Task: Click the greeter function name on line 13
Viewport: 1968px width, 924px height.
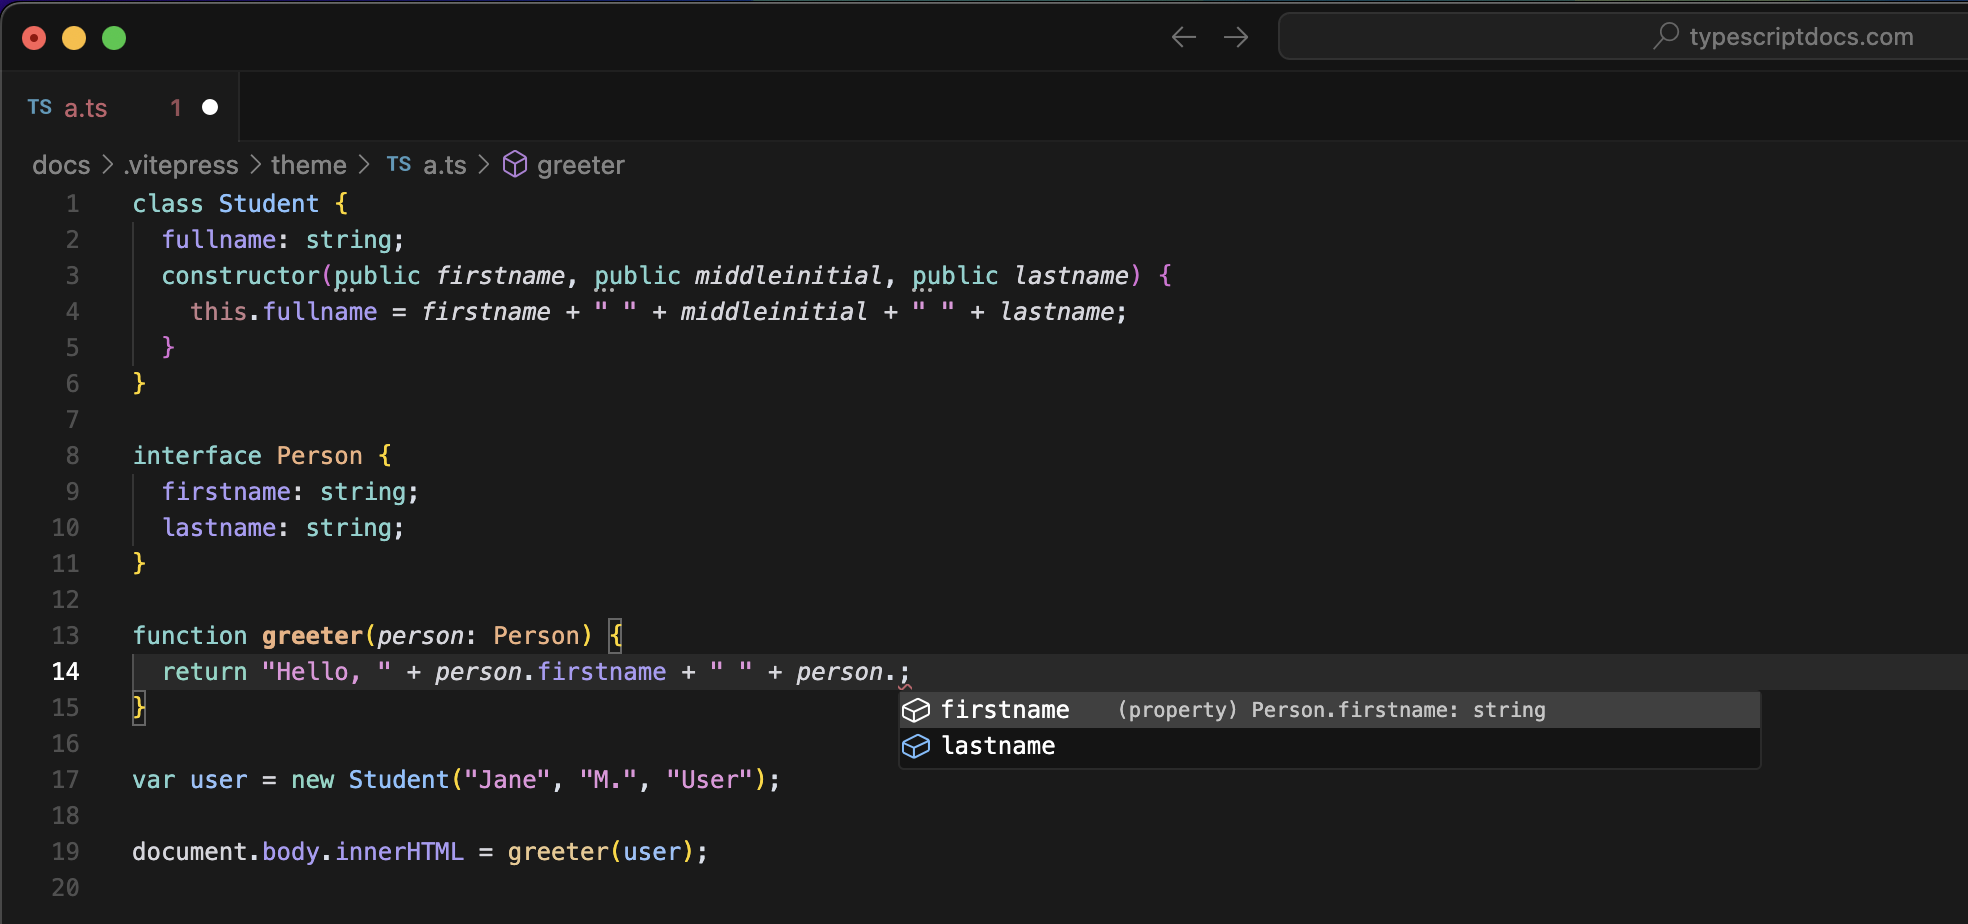Action: (x=312, y=636)
